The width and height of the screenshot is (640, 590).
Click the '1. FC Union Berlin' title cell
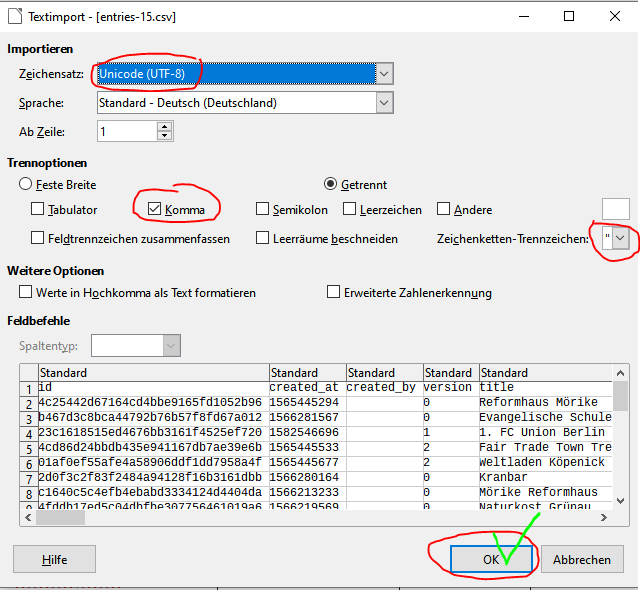pyautogui.click(x=546, y=433)
